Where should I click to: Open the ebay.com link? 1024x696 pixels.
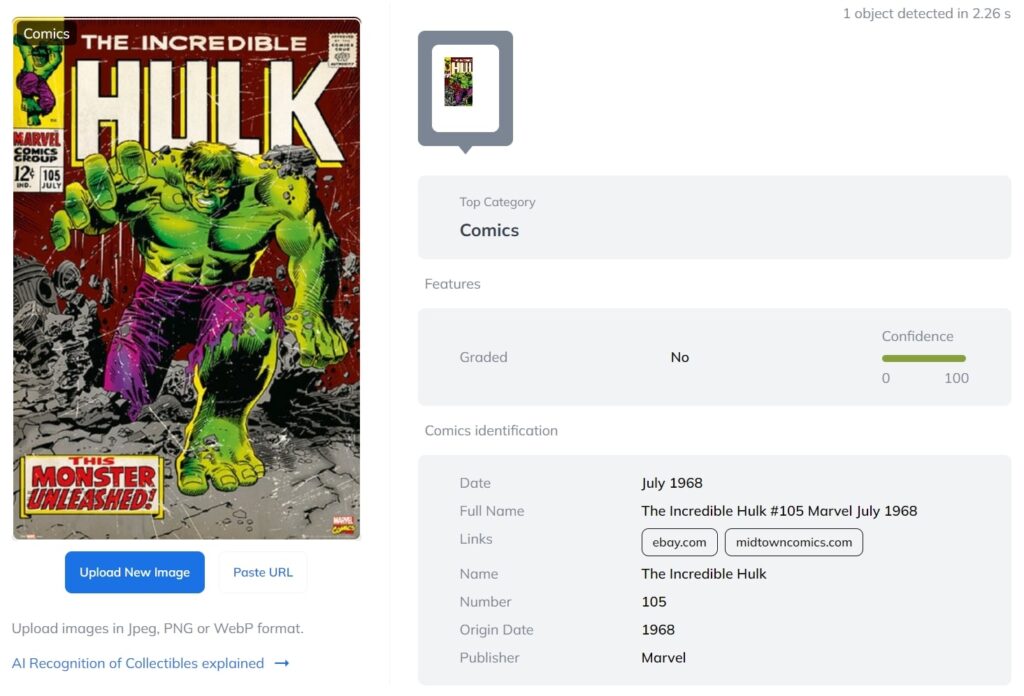(x=679, y=542)
